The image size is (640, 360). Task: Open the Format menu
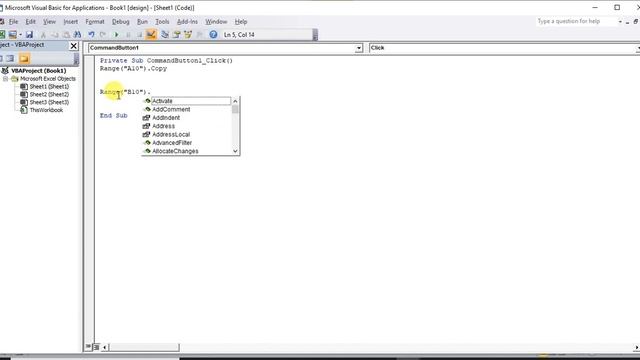95,22
